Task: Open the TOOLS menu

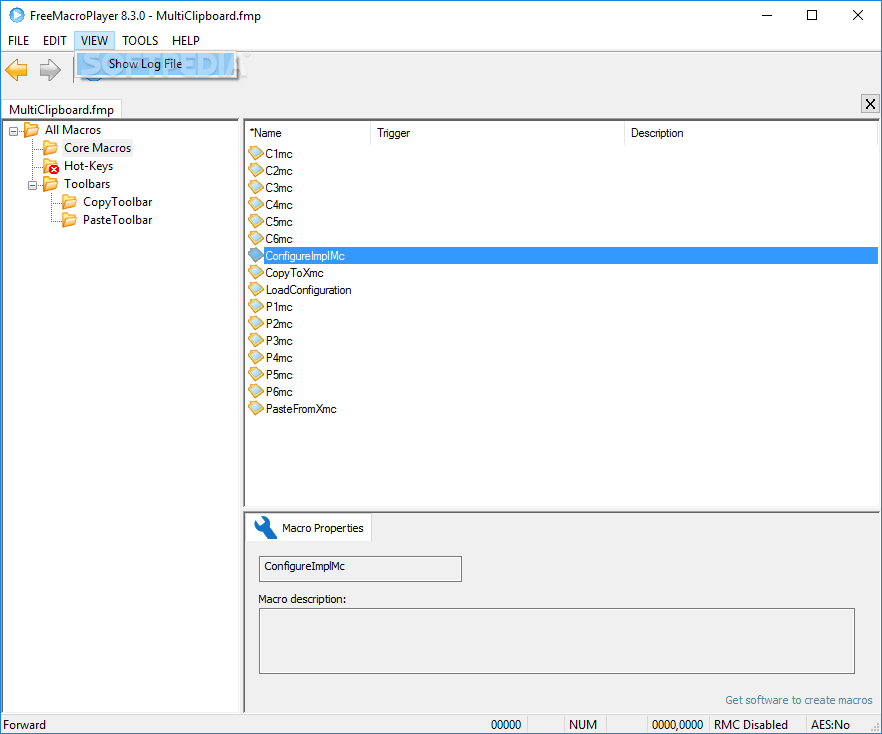Action: point(140,40)
